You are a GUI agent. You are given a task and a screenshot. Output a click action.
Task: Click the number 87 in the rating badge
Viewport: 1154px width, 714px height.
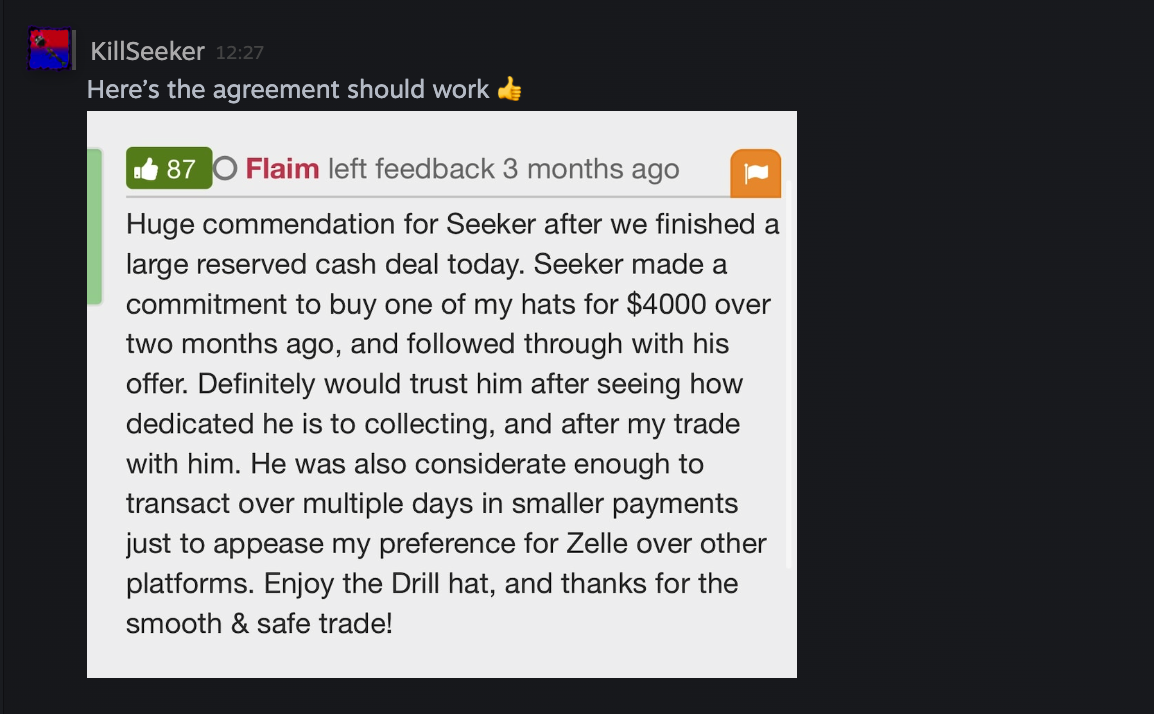point(181,169)
